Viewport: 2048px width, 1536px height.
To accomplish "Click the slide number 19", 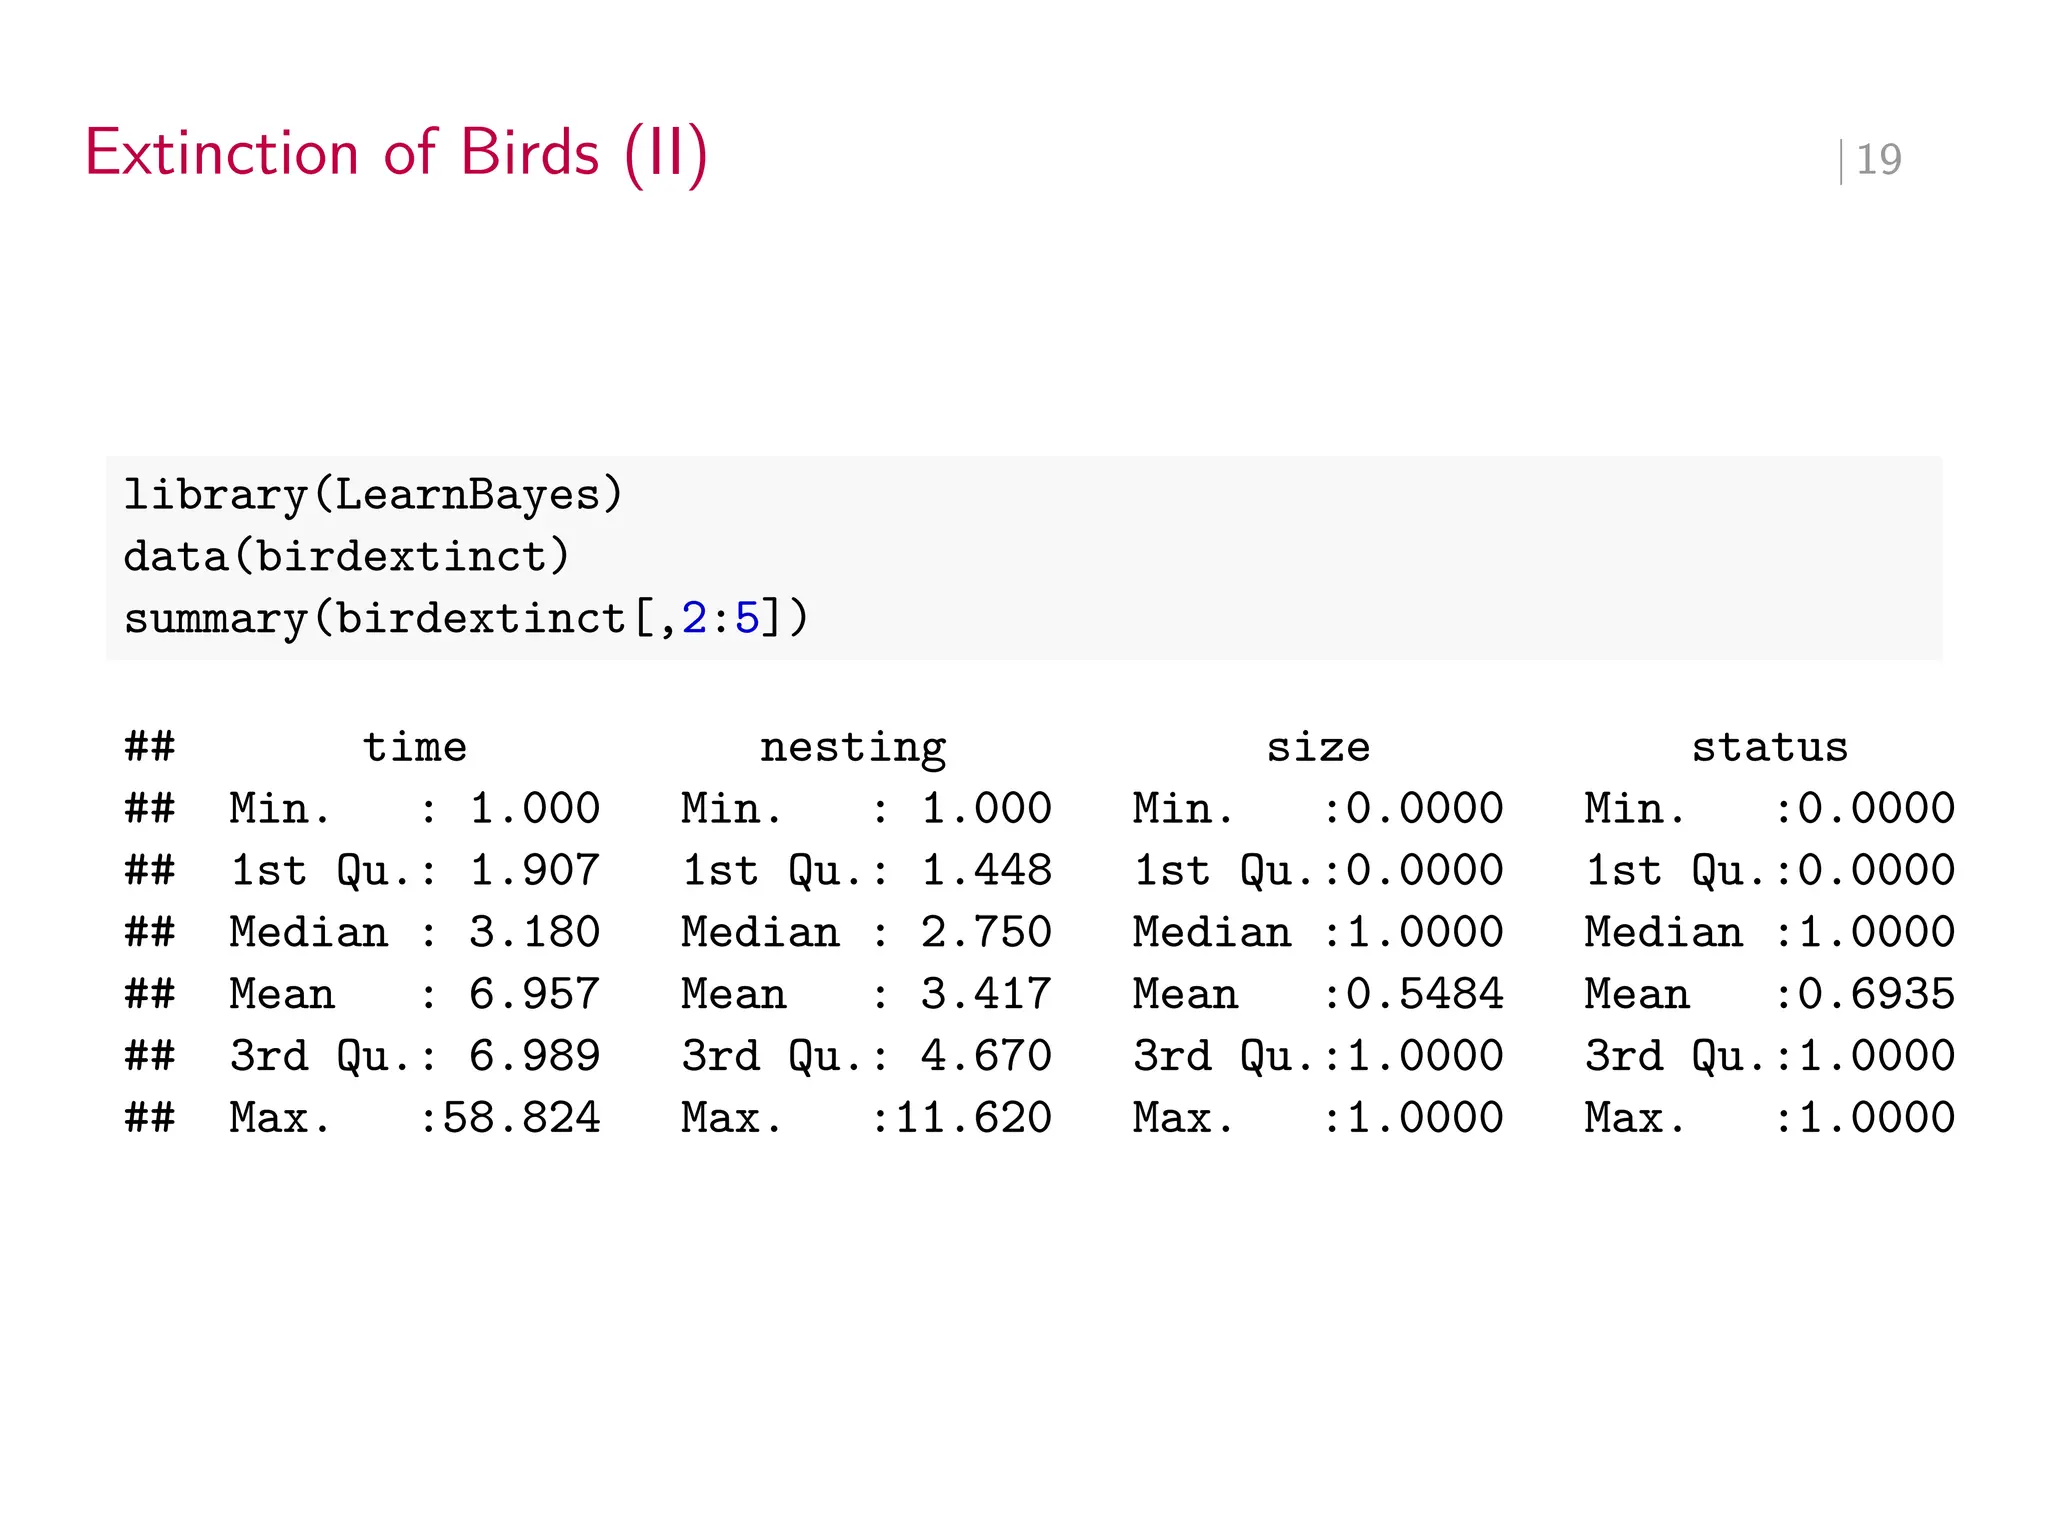I will [1879, 160].
